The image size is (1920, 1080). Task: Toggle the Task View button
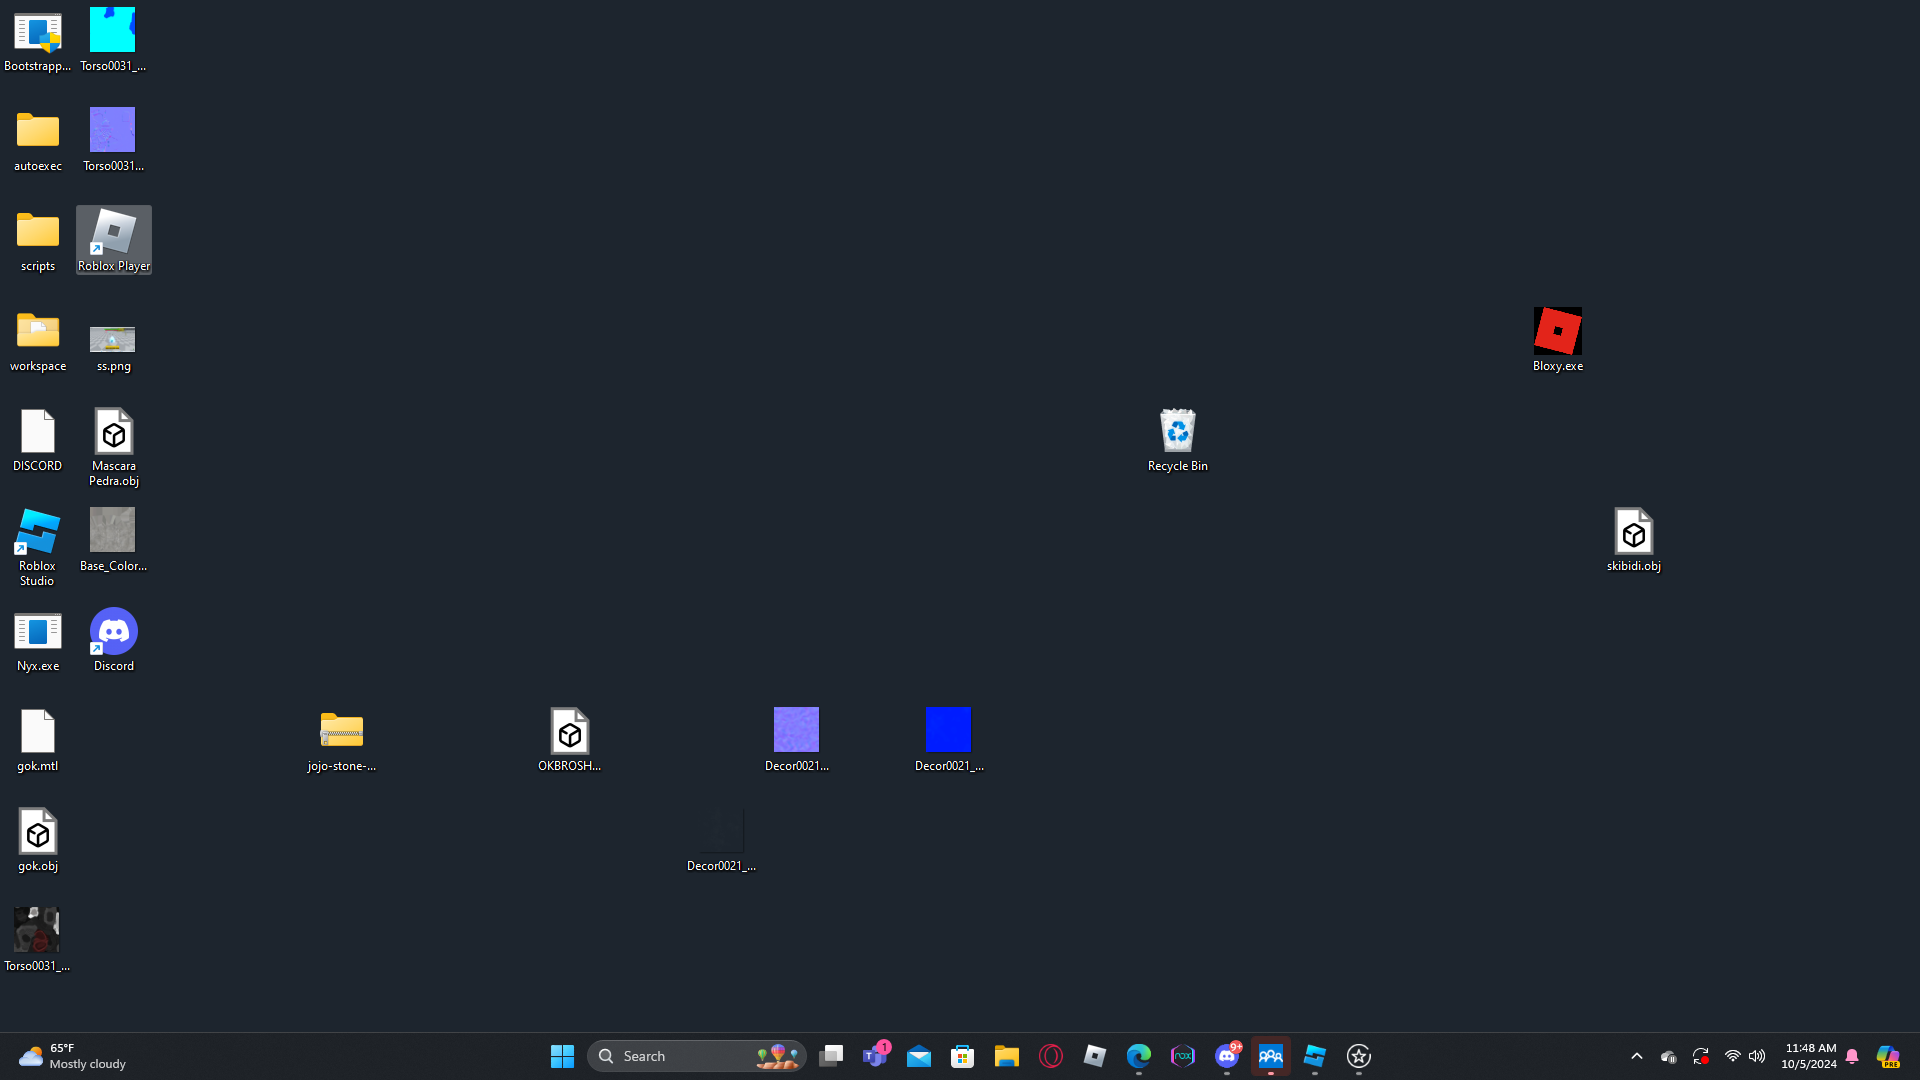[x=831, y=1056]
